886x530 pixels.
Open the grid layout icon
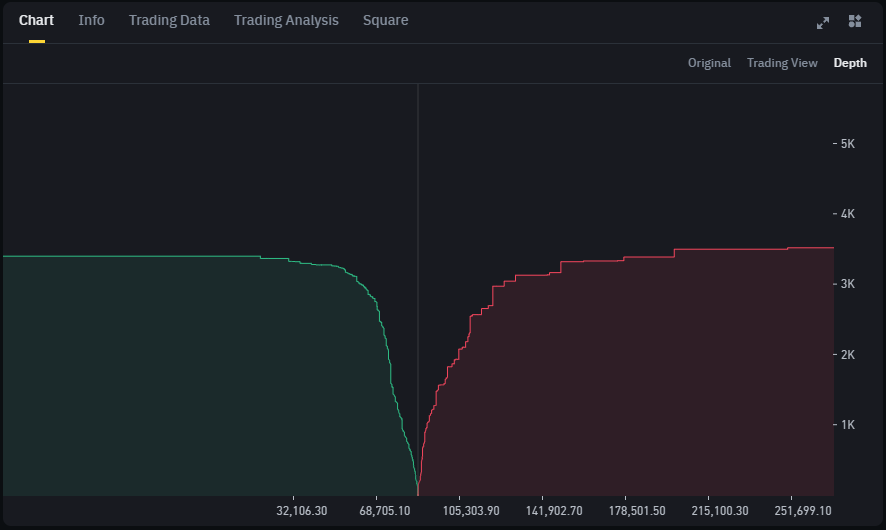(854, 22)
